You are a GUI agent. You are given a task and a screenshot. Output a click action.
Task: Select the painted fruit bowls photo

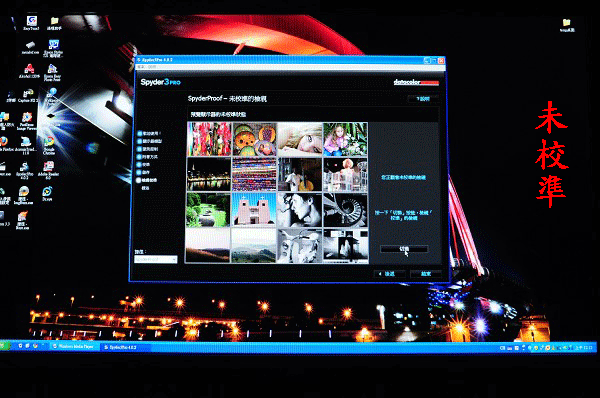254,139
